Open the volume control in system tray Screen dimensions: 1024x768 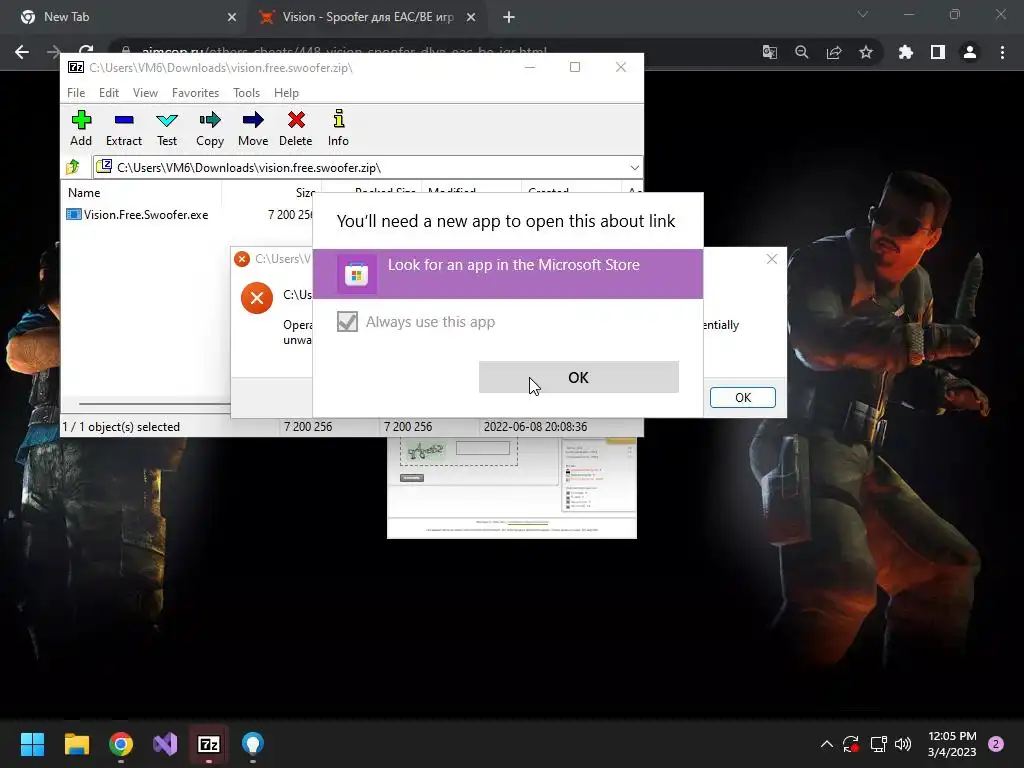903,744
